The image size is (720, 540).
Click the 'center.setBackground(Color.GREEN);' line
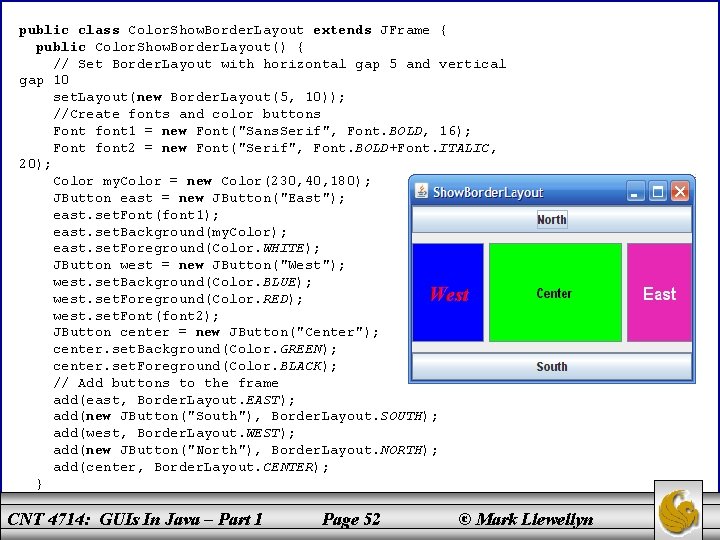point(195,349)
